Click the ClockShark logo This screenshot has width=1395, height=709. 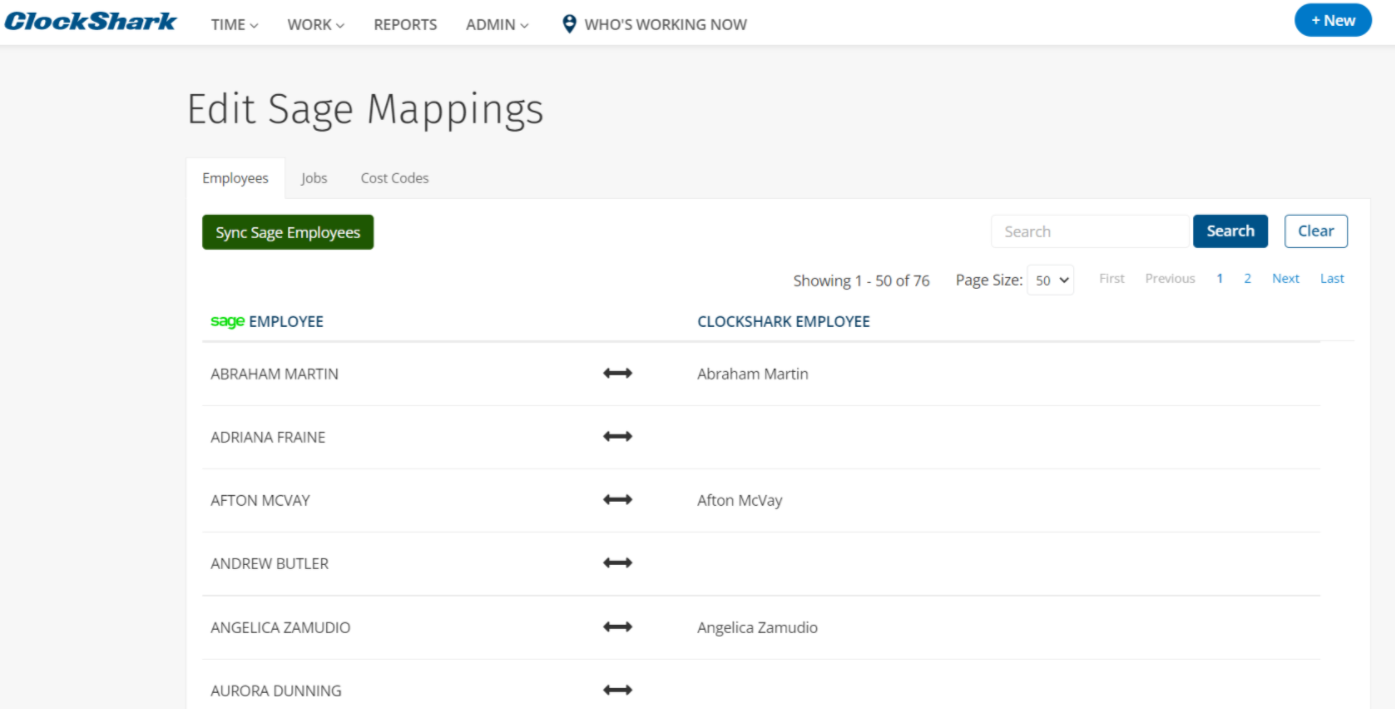91,21
